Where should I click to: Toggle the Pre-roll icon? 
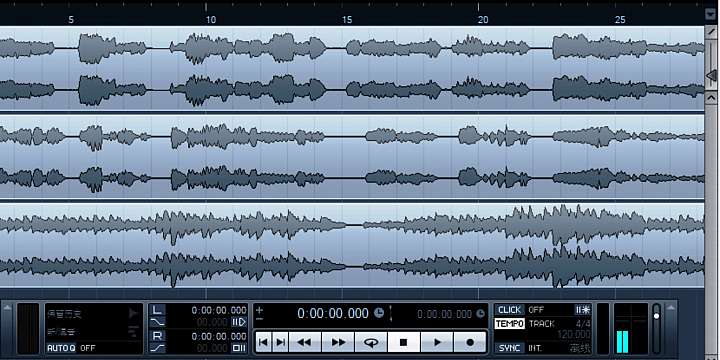click(239, 321)
